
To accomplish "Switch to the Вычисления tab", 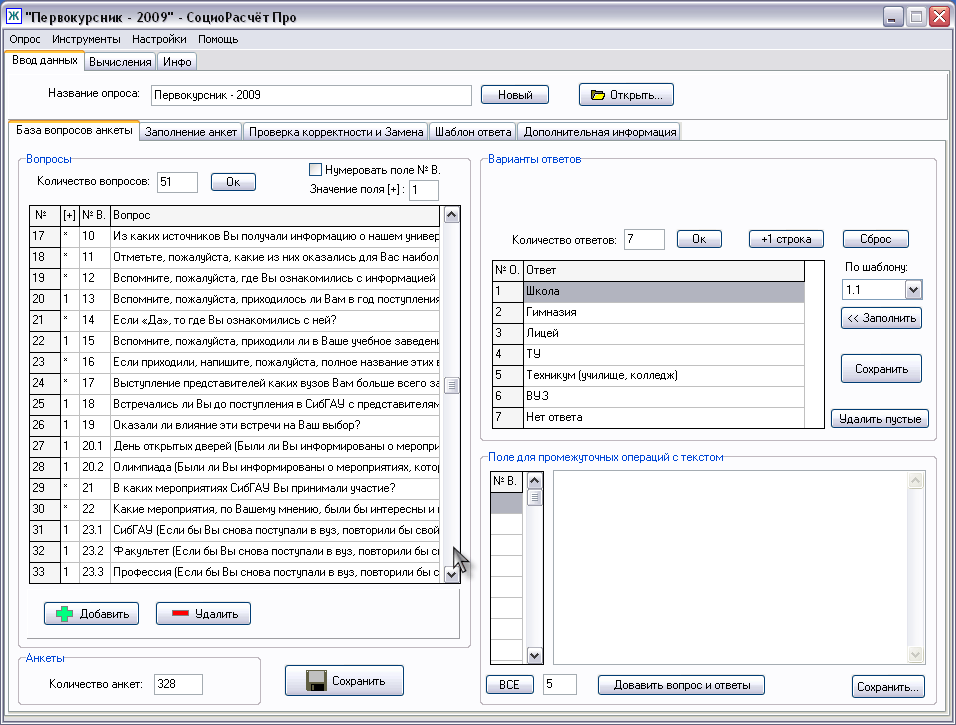I will (x=120, y=62).
